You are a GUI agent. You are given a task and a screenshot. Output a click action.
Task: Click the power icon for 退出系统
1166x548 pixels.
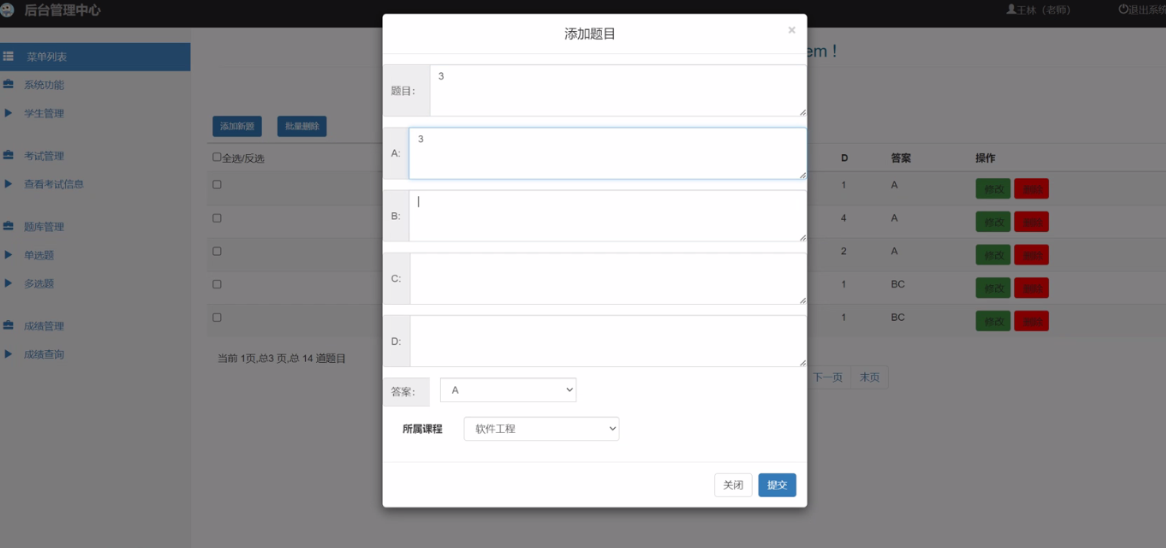[x=1123, y=10]
